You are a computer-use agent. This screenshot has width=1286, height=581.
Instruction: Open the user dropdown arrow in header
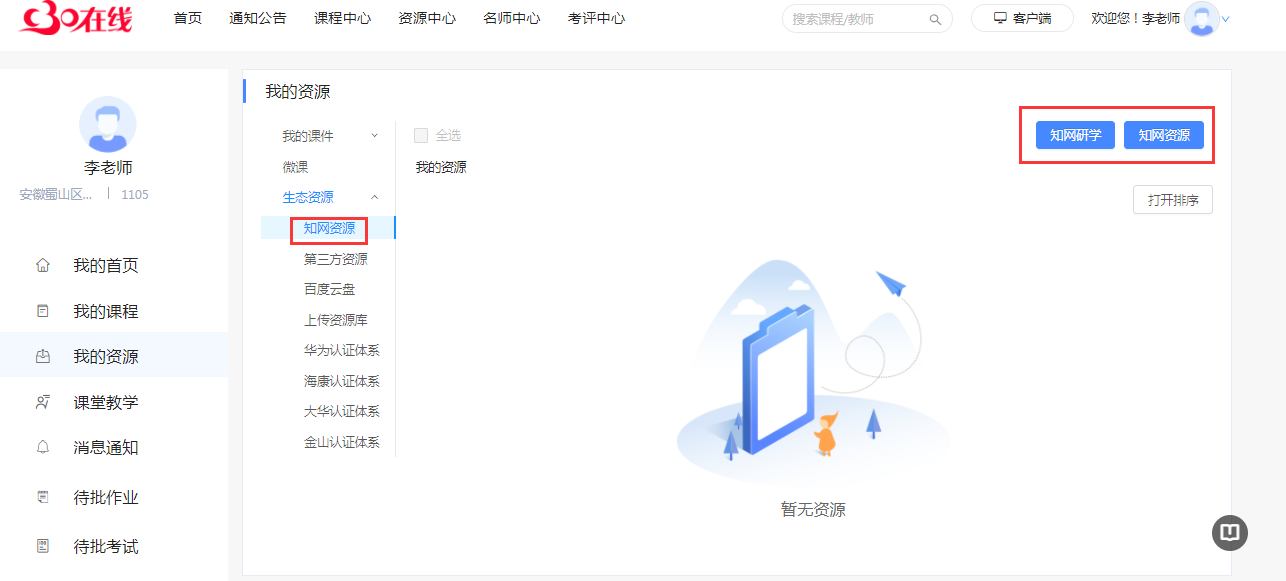click(1226, 19)
